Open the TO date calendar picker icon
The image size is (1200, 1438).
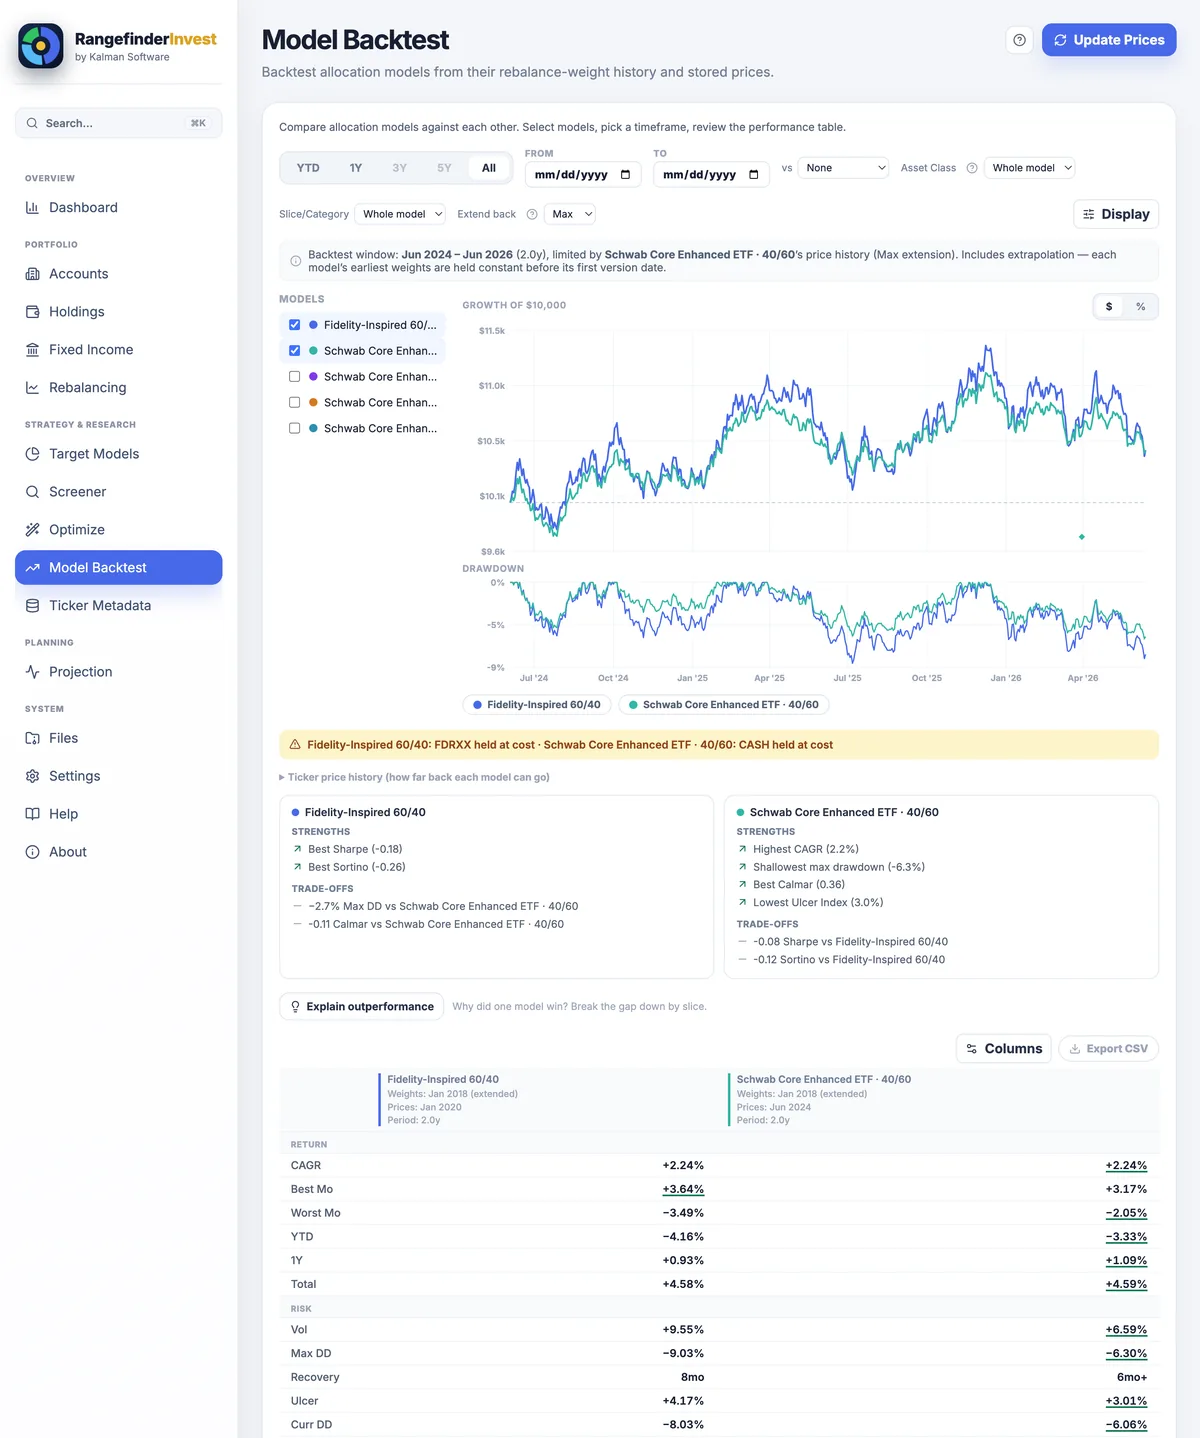click(753, 175)
